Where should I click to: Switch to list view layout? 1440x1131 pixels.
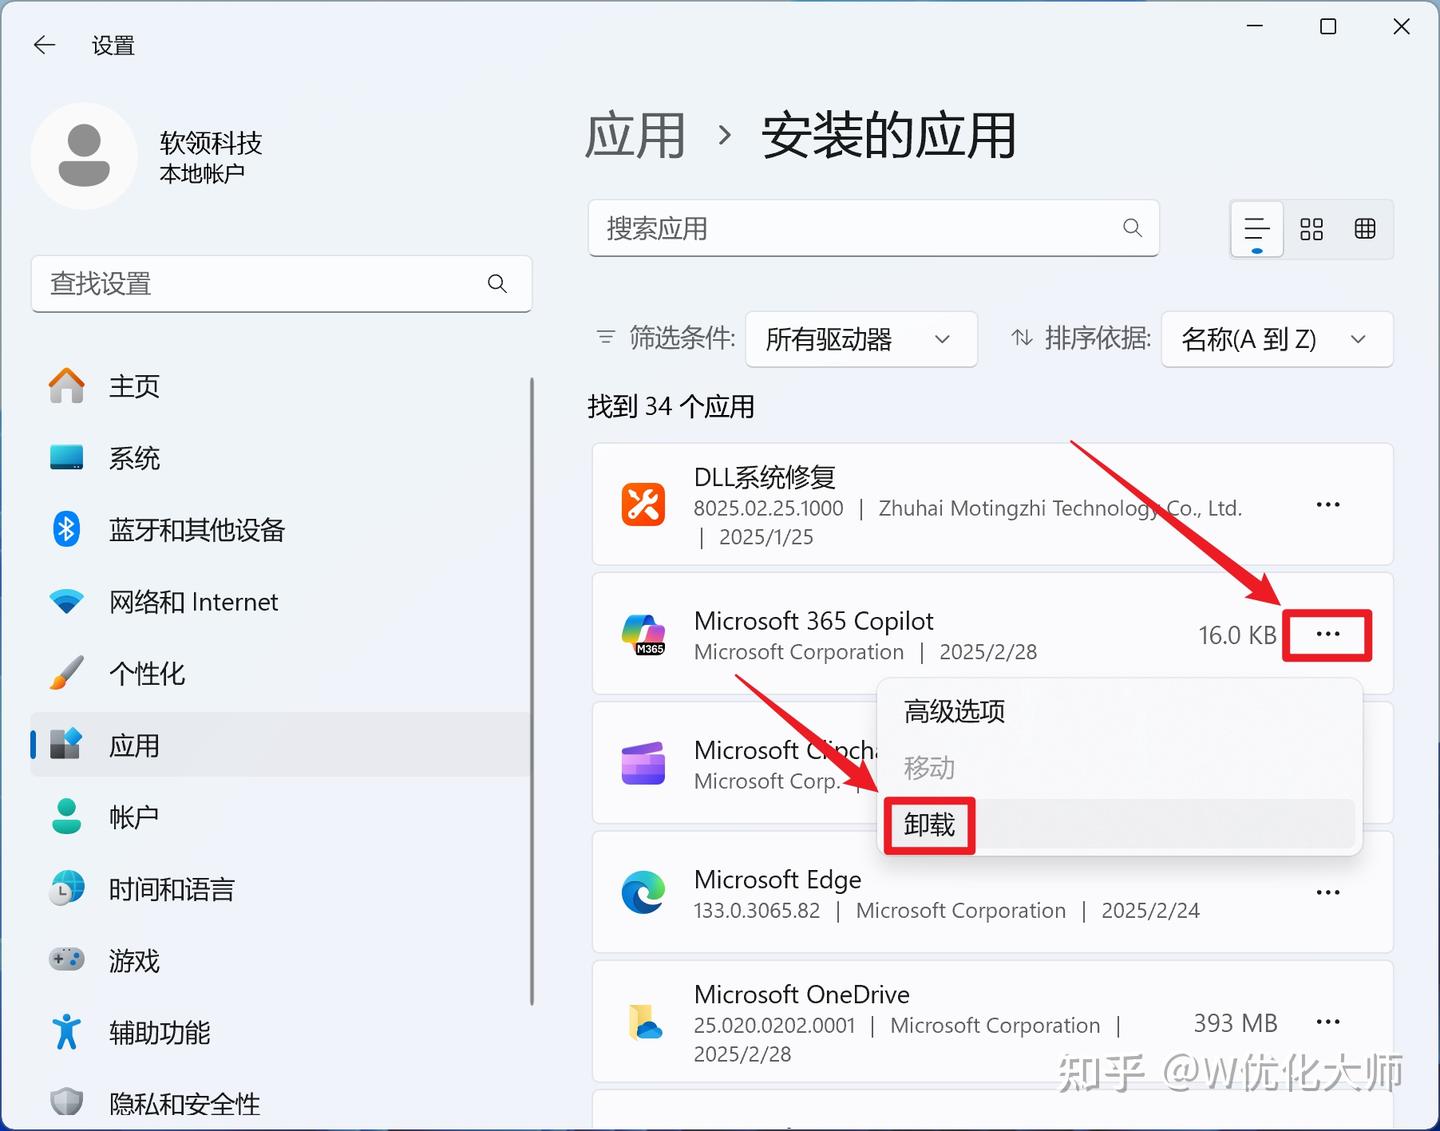coord(1257,229)
